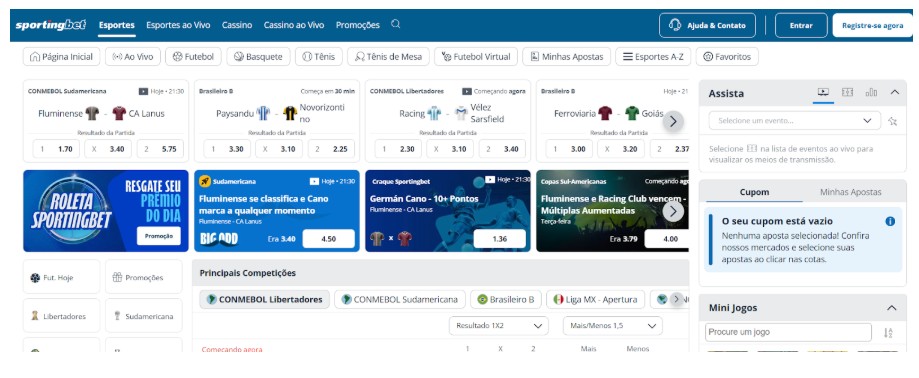Pick Racing draw odds 3.10
The height and width of the screenshot is (378, 919).
coord(450,149)
